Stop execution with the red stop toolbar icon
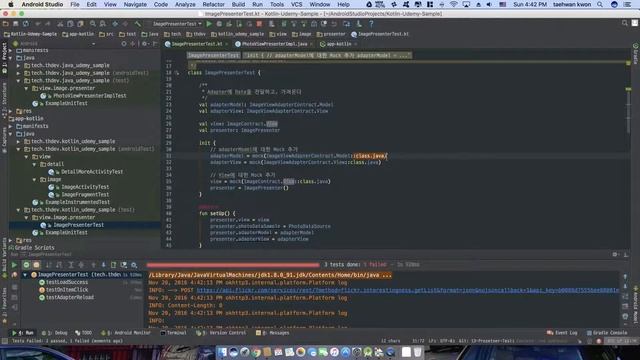 (259, 24)
